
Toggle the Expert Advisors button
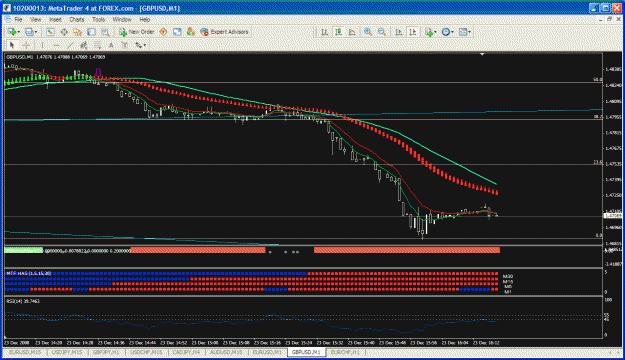click(x=224, y=32)
